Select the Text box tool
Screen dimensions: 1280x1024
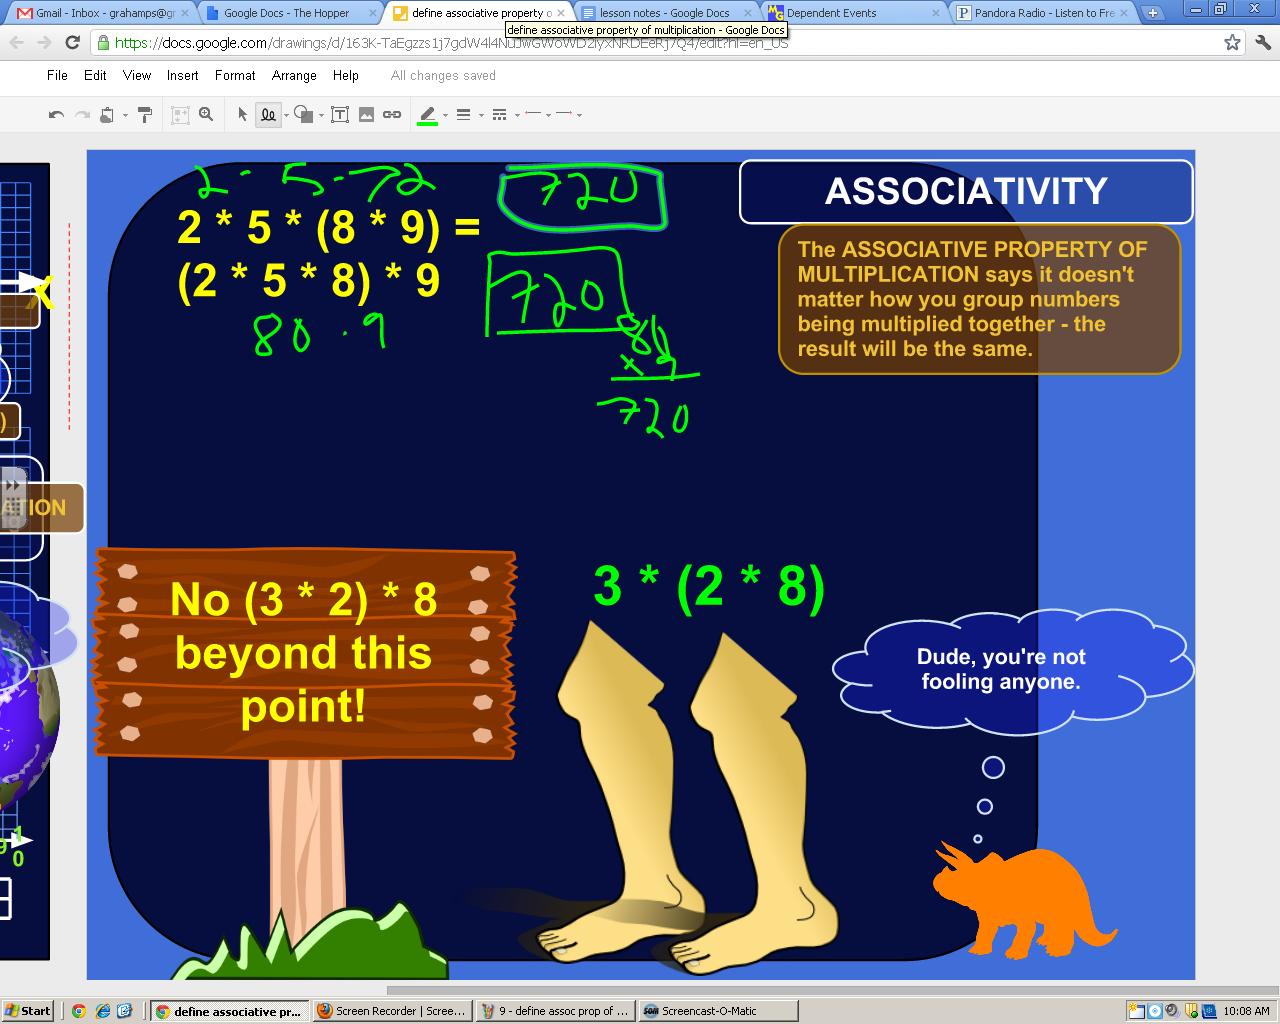tap(340, 115)
